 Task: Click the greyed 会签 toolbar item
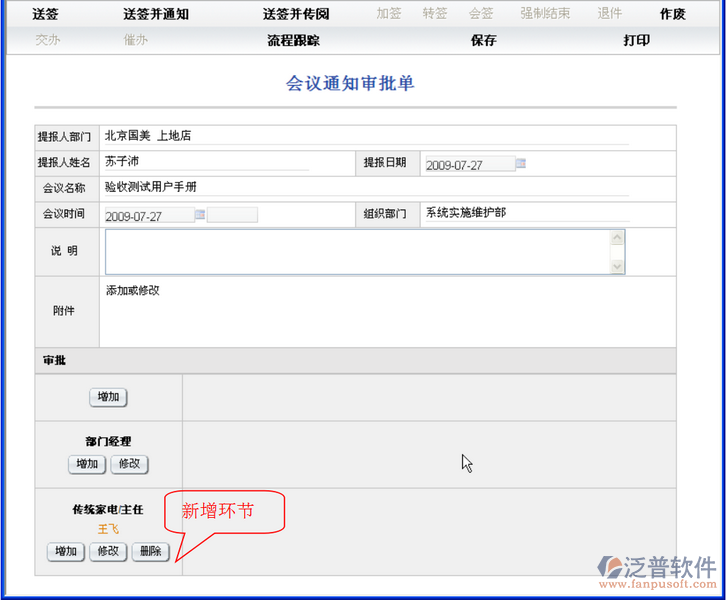coord(480,13)
